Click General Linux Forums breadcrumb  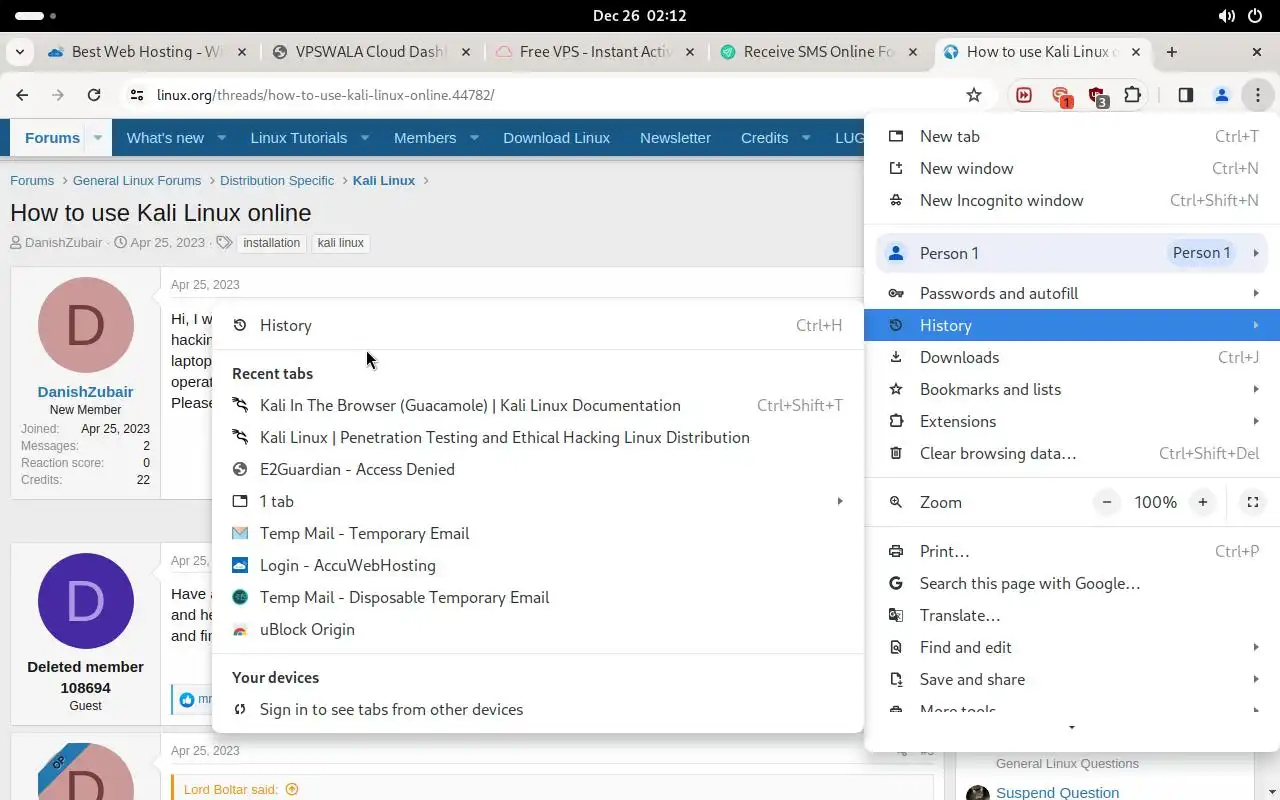137,181
